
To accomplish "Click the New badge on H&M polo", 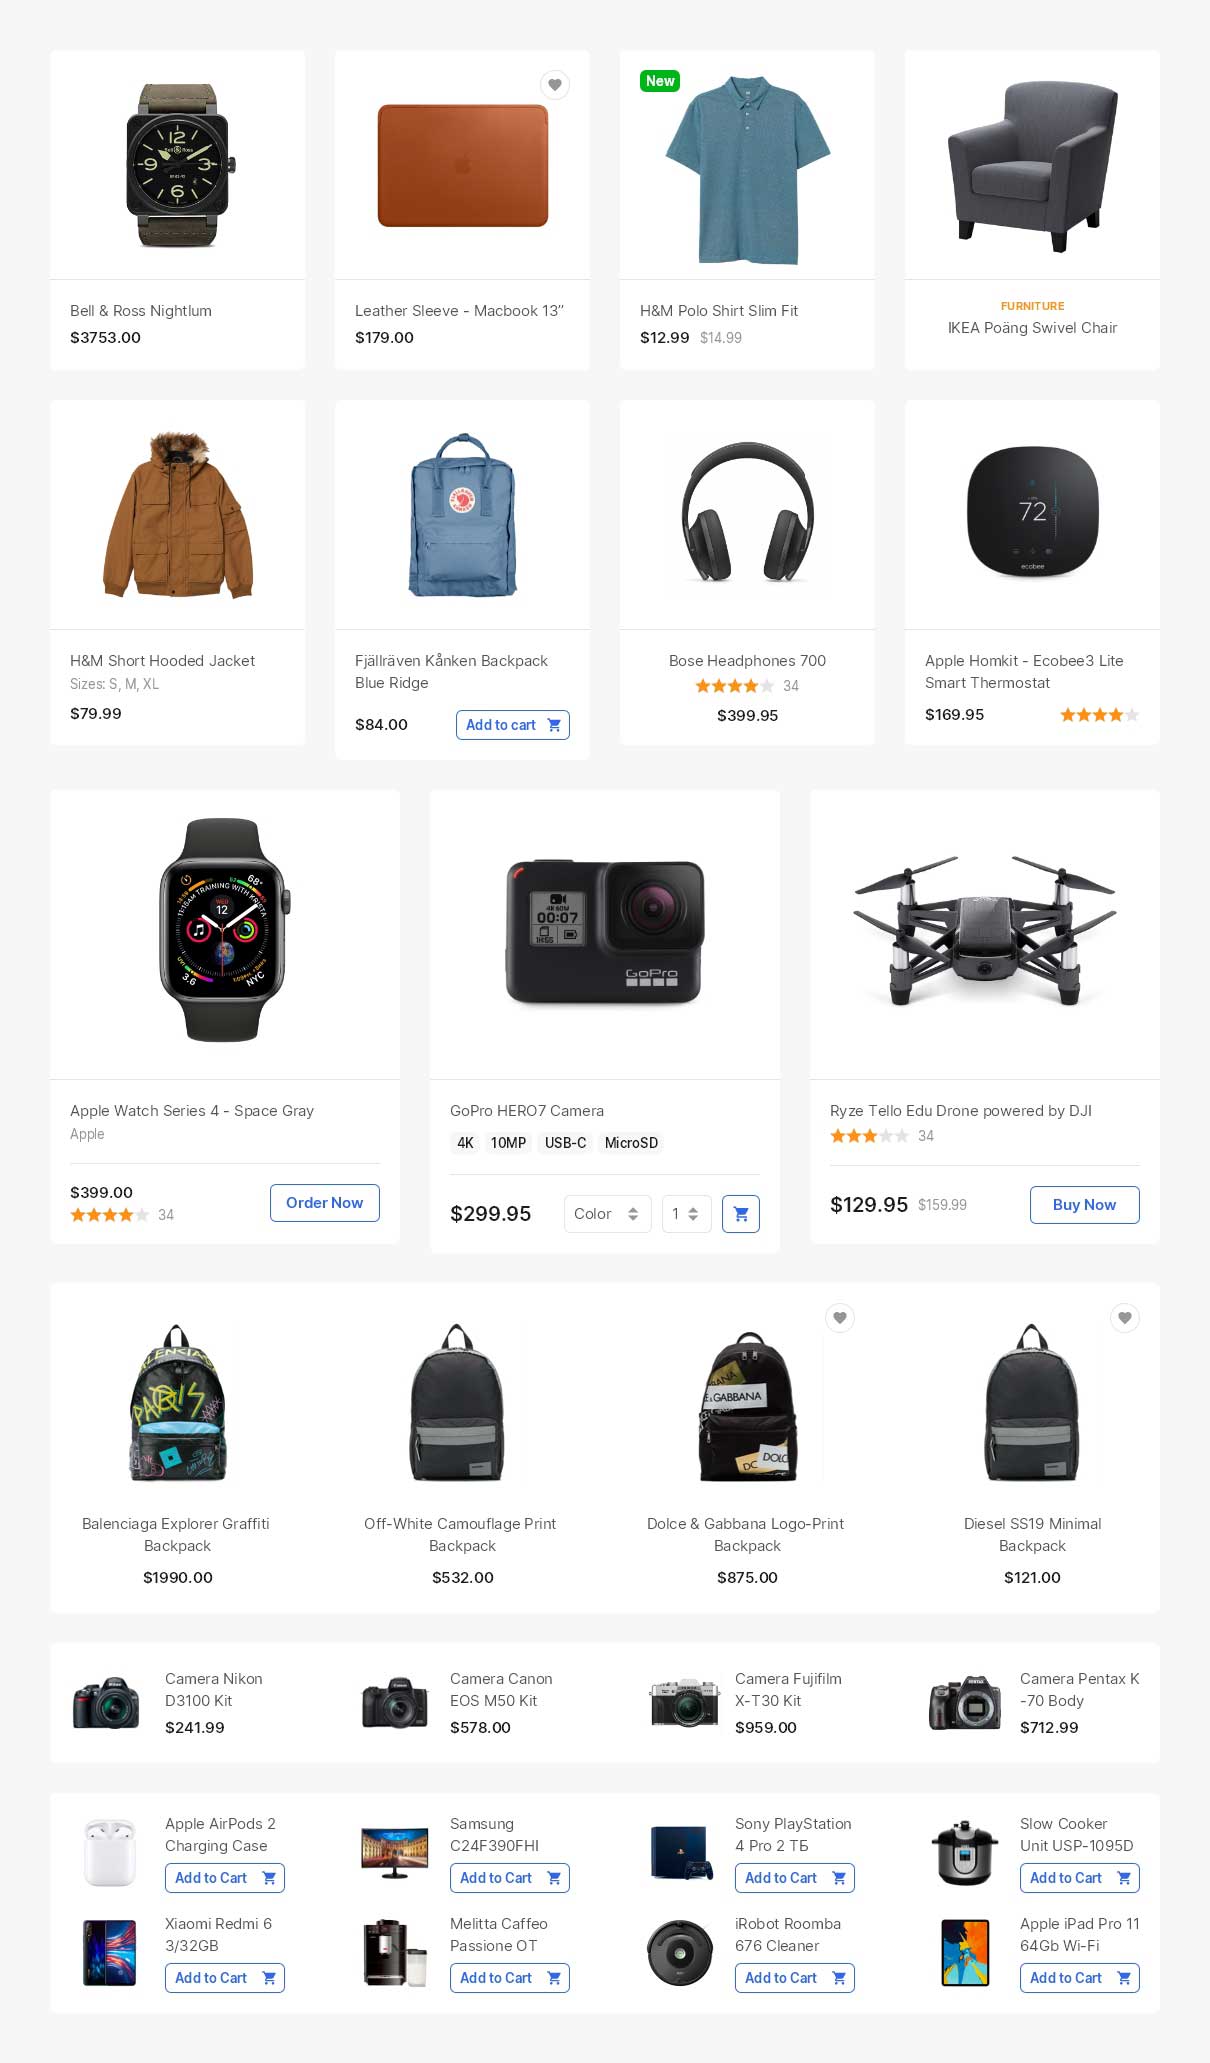I will point(660,81).
